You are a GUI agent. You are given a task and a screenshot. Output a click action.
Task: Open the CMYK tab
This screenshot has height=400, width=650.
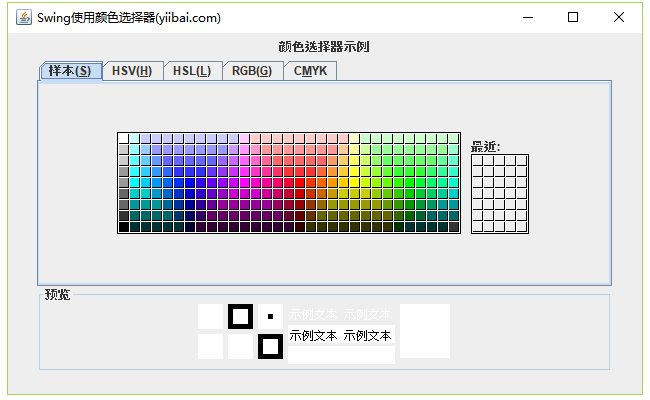pyautogui.click(x=310, y=71)
